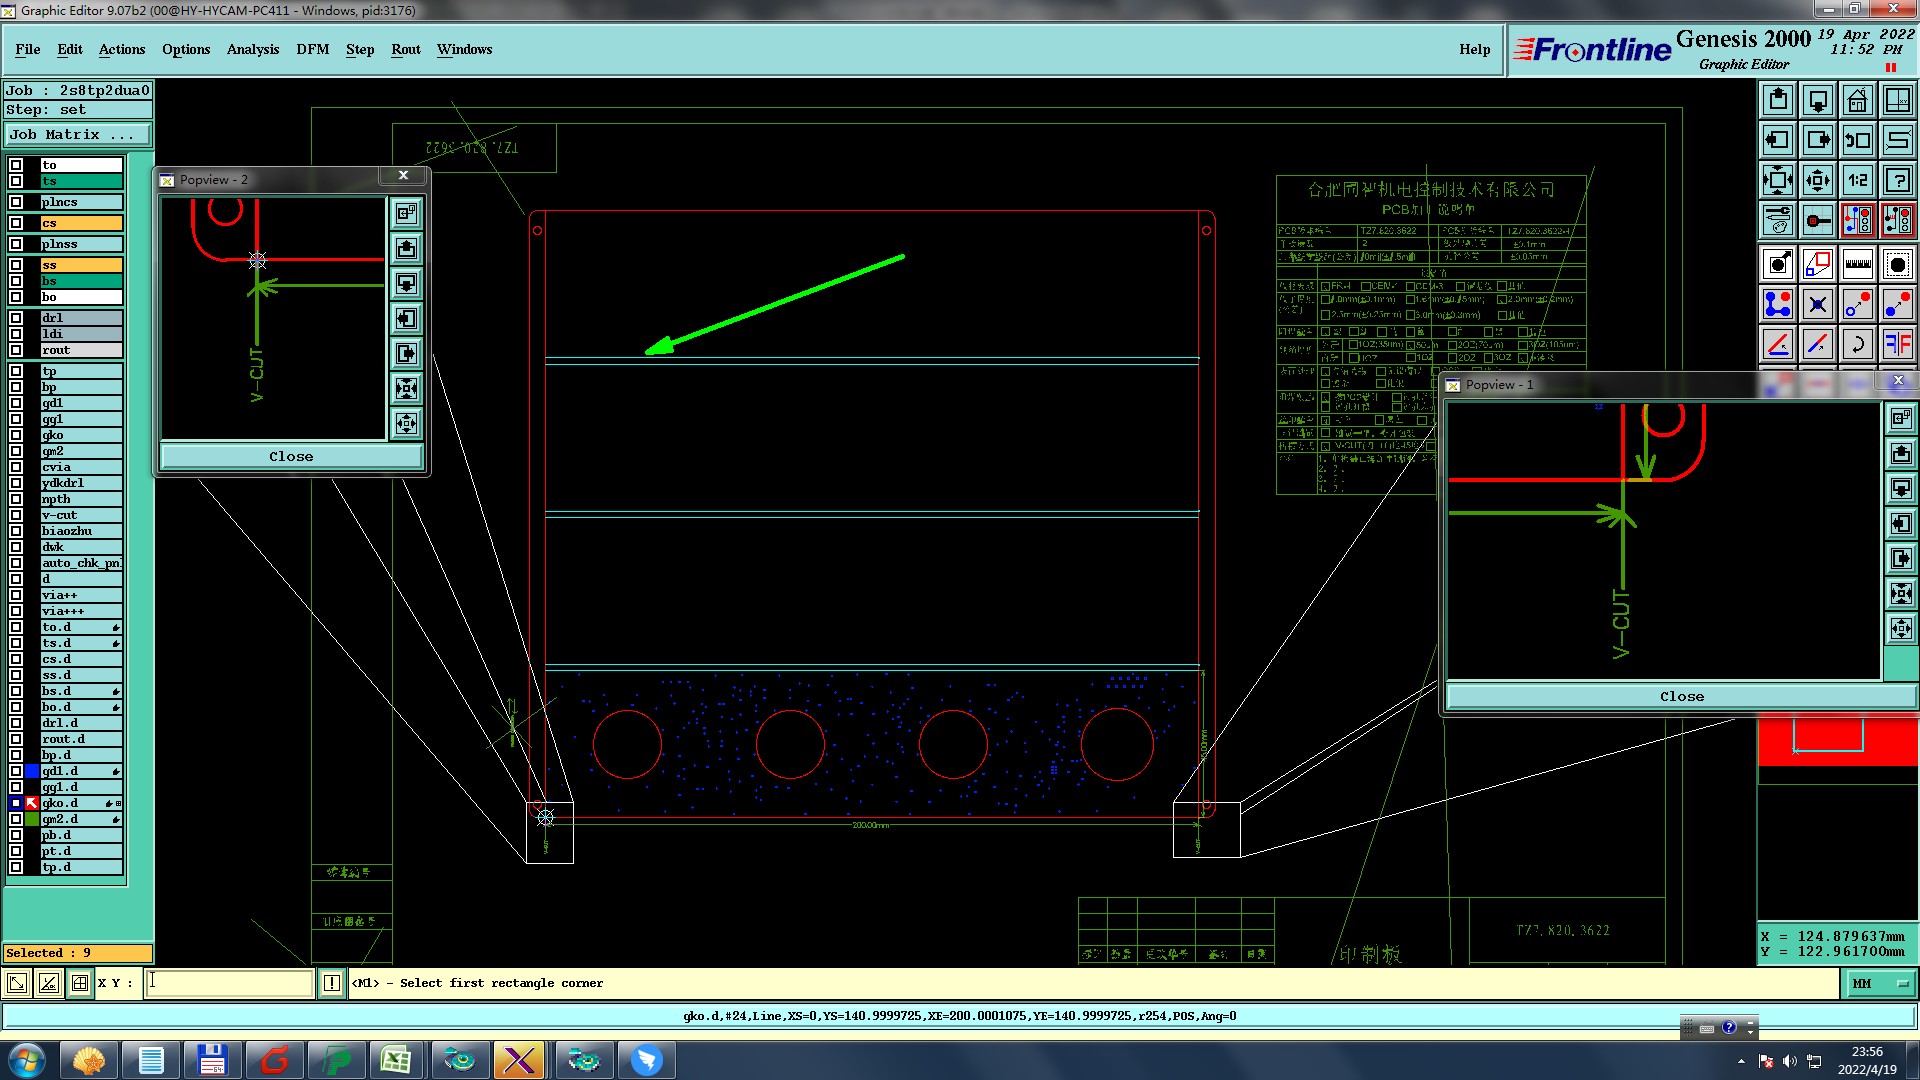
Task: Click the snap pad crosshair icon
Action: pyautogui.click(x=1817, y=220)
